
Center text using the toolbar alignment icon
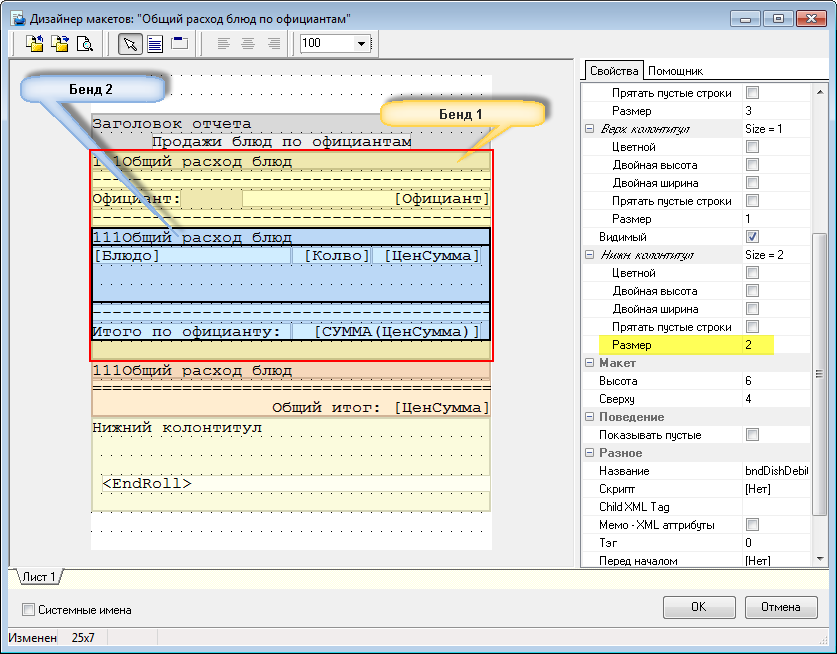pos(247,43)
